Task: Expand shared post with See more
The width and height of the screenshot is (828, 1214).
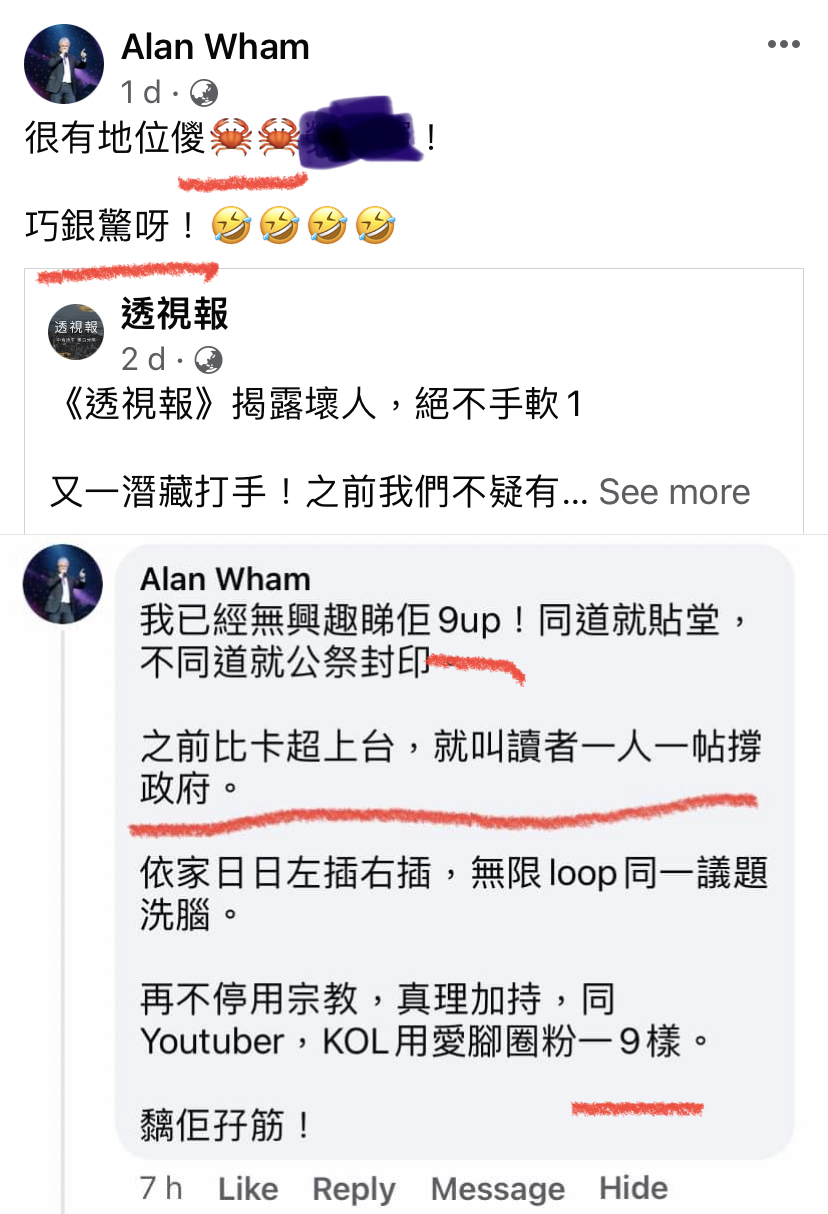Action: (x=674, y=492)
